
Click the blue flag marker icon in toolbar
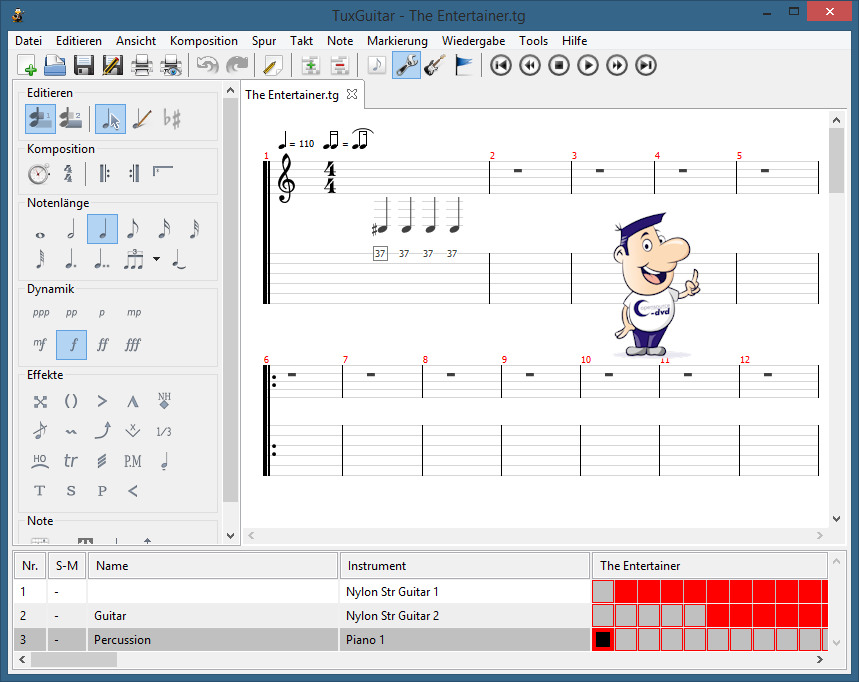pos(463,66)
